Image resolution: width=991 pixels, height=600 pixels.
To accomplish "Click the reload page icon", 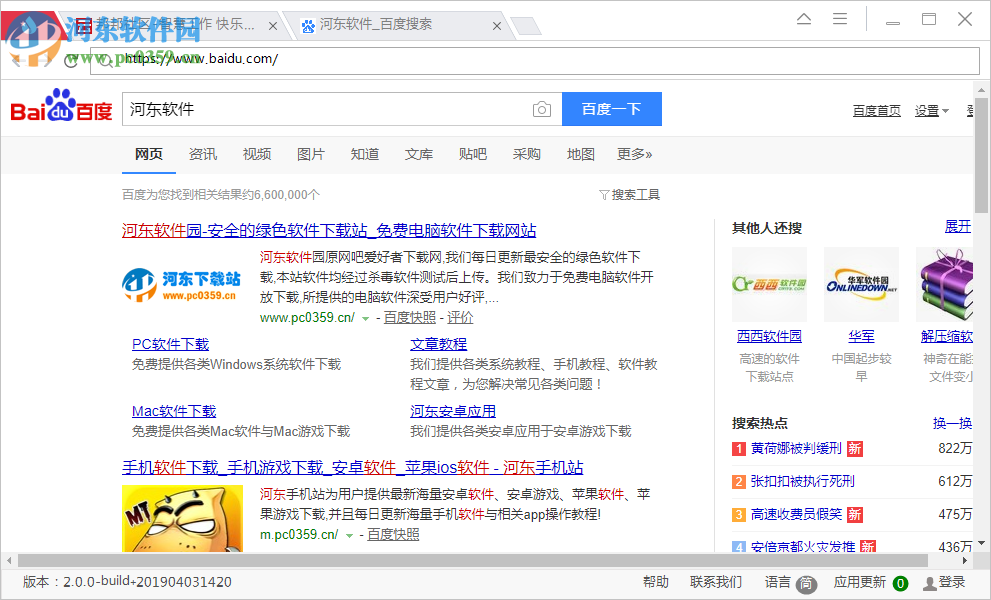I will [x=71, y=60].
